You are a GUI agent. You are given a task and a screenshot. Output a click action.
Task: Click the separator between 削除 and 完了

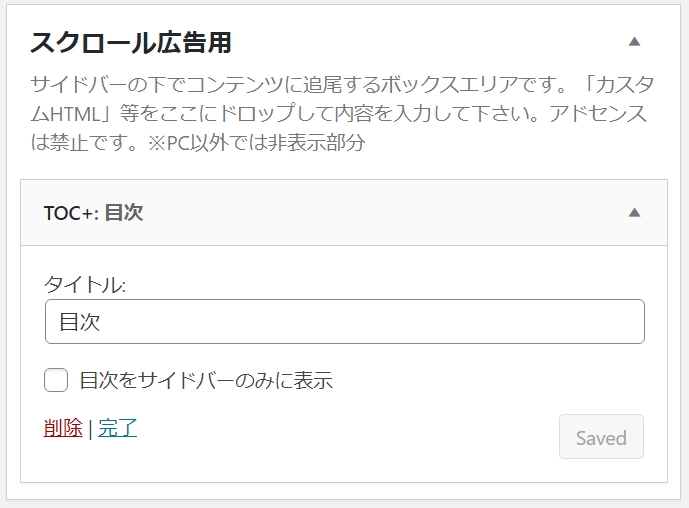pyautogui.click(x=90, y=429)
